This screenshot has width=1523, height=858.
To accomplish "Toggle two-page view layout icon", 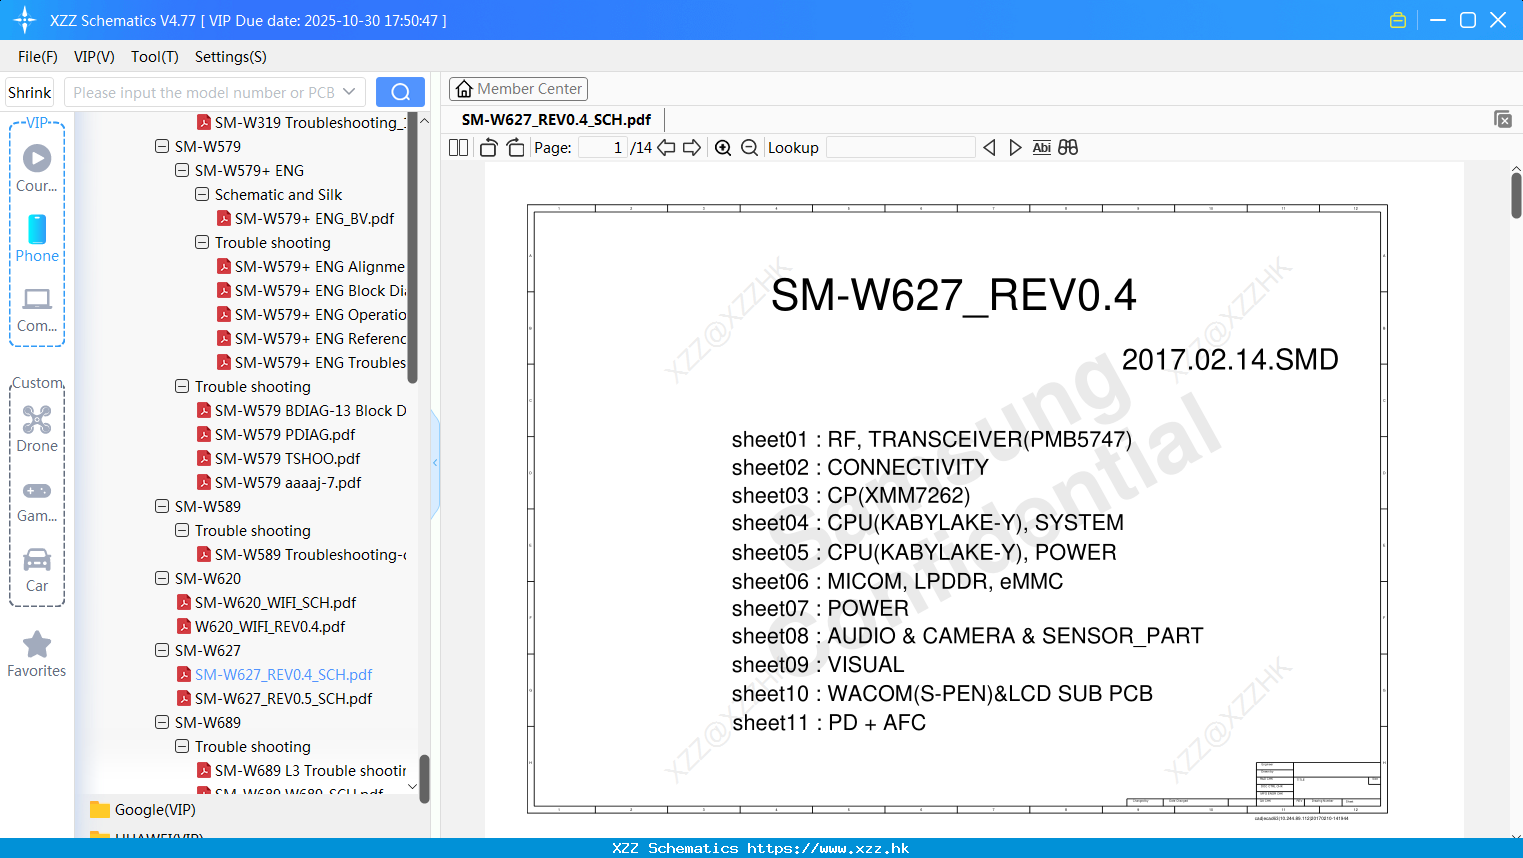I will pos(459,147).
